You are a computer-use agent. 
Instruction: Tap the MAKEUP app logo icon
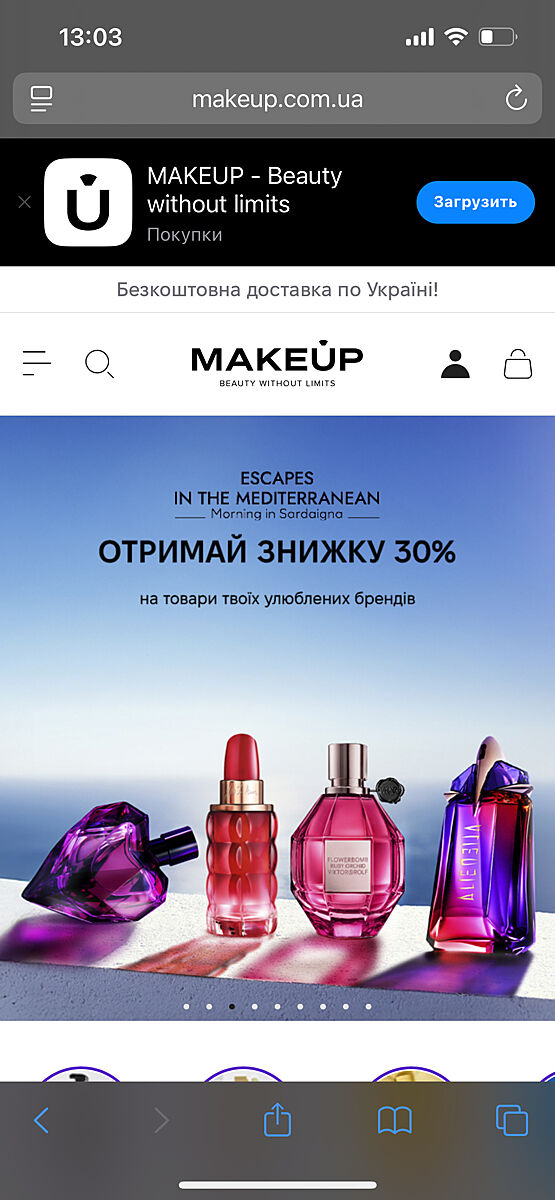[x=88, y=202]
